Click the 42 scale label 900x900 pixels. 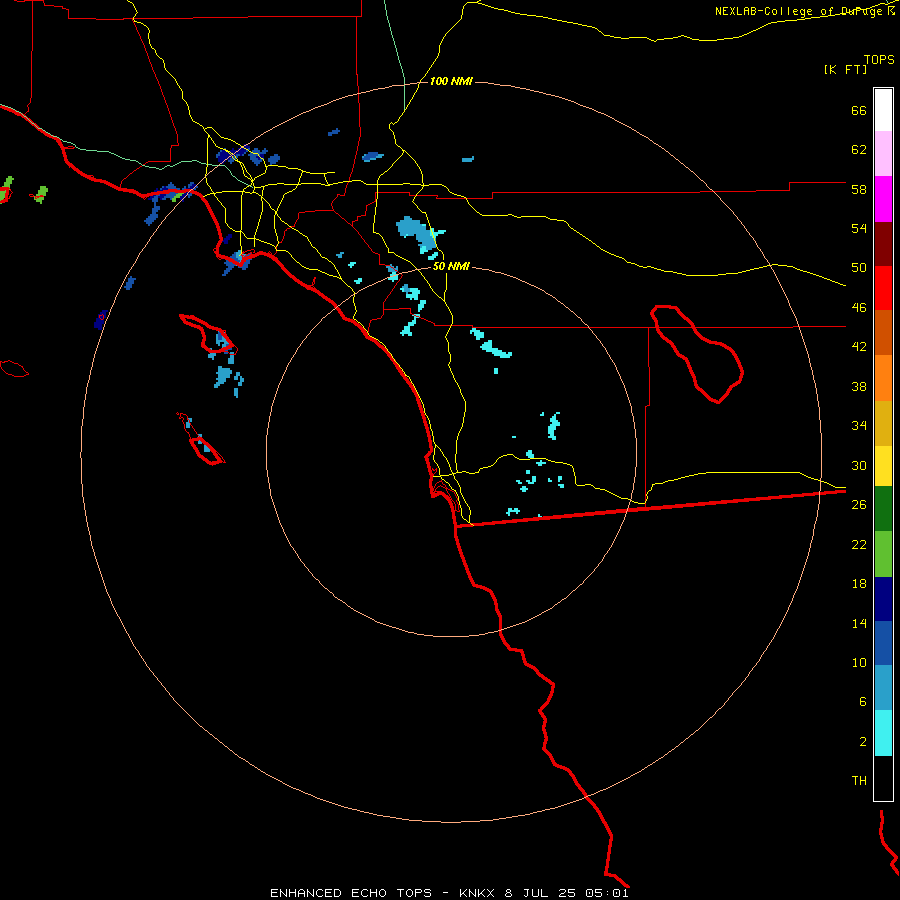[x=859, y=347]
